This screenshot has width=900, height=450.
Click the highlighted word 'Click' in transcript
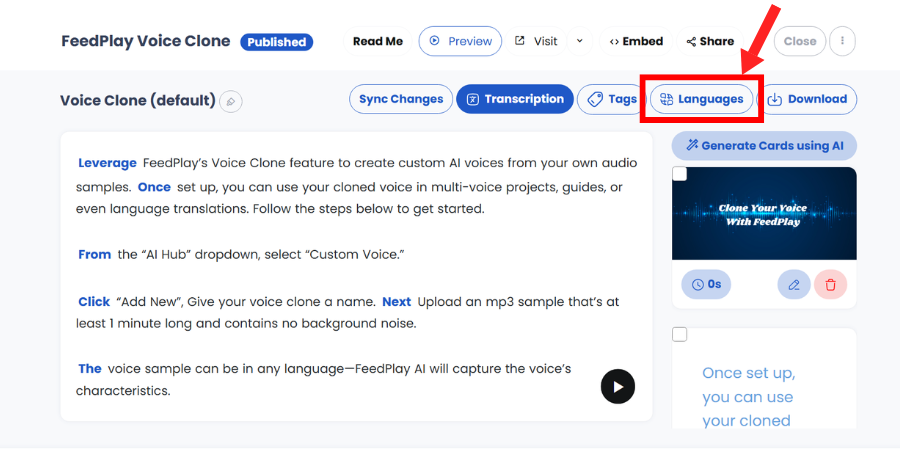click(x=94, y=301)
